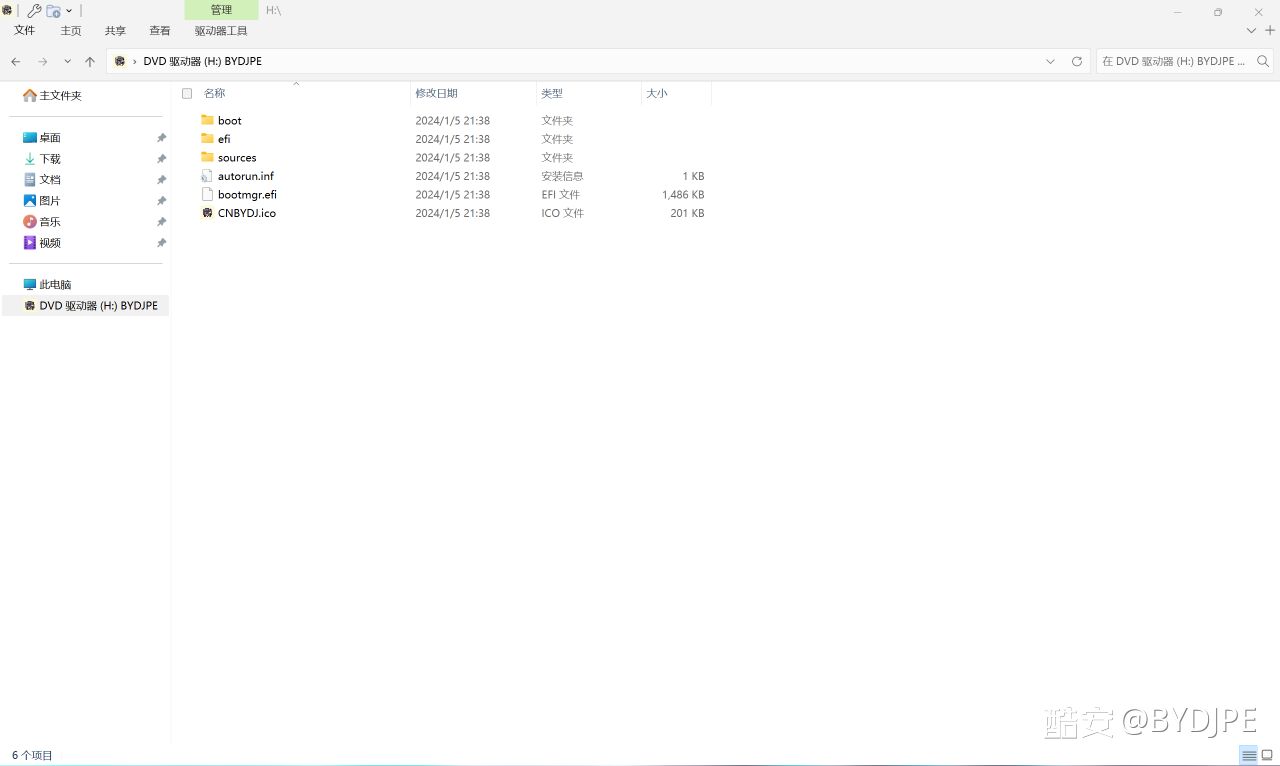Open recent locations dropdown chevron
This screenshot has height=766, width=1280.
coord(67,62)
